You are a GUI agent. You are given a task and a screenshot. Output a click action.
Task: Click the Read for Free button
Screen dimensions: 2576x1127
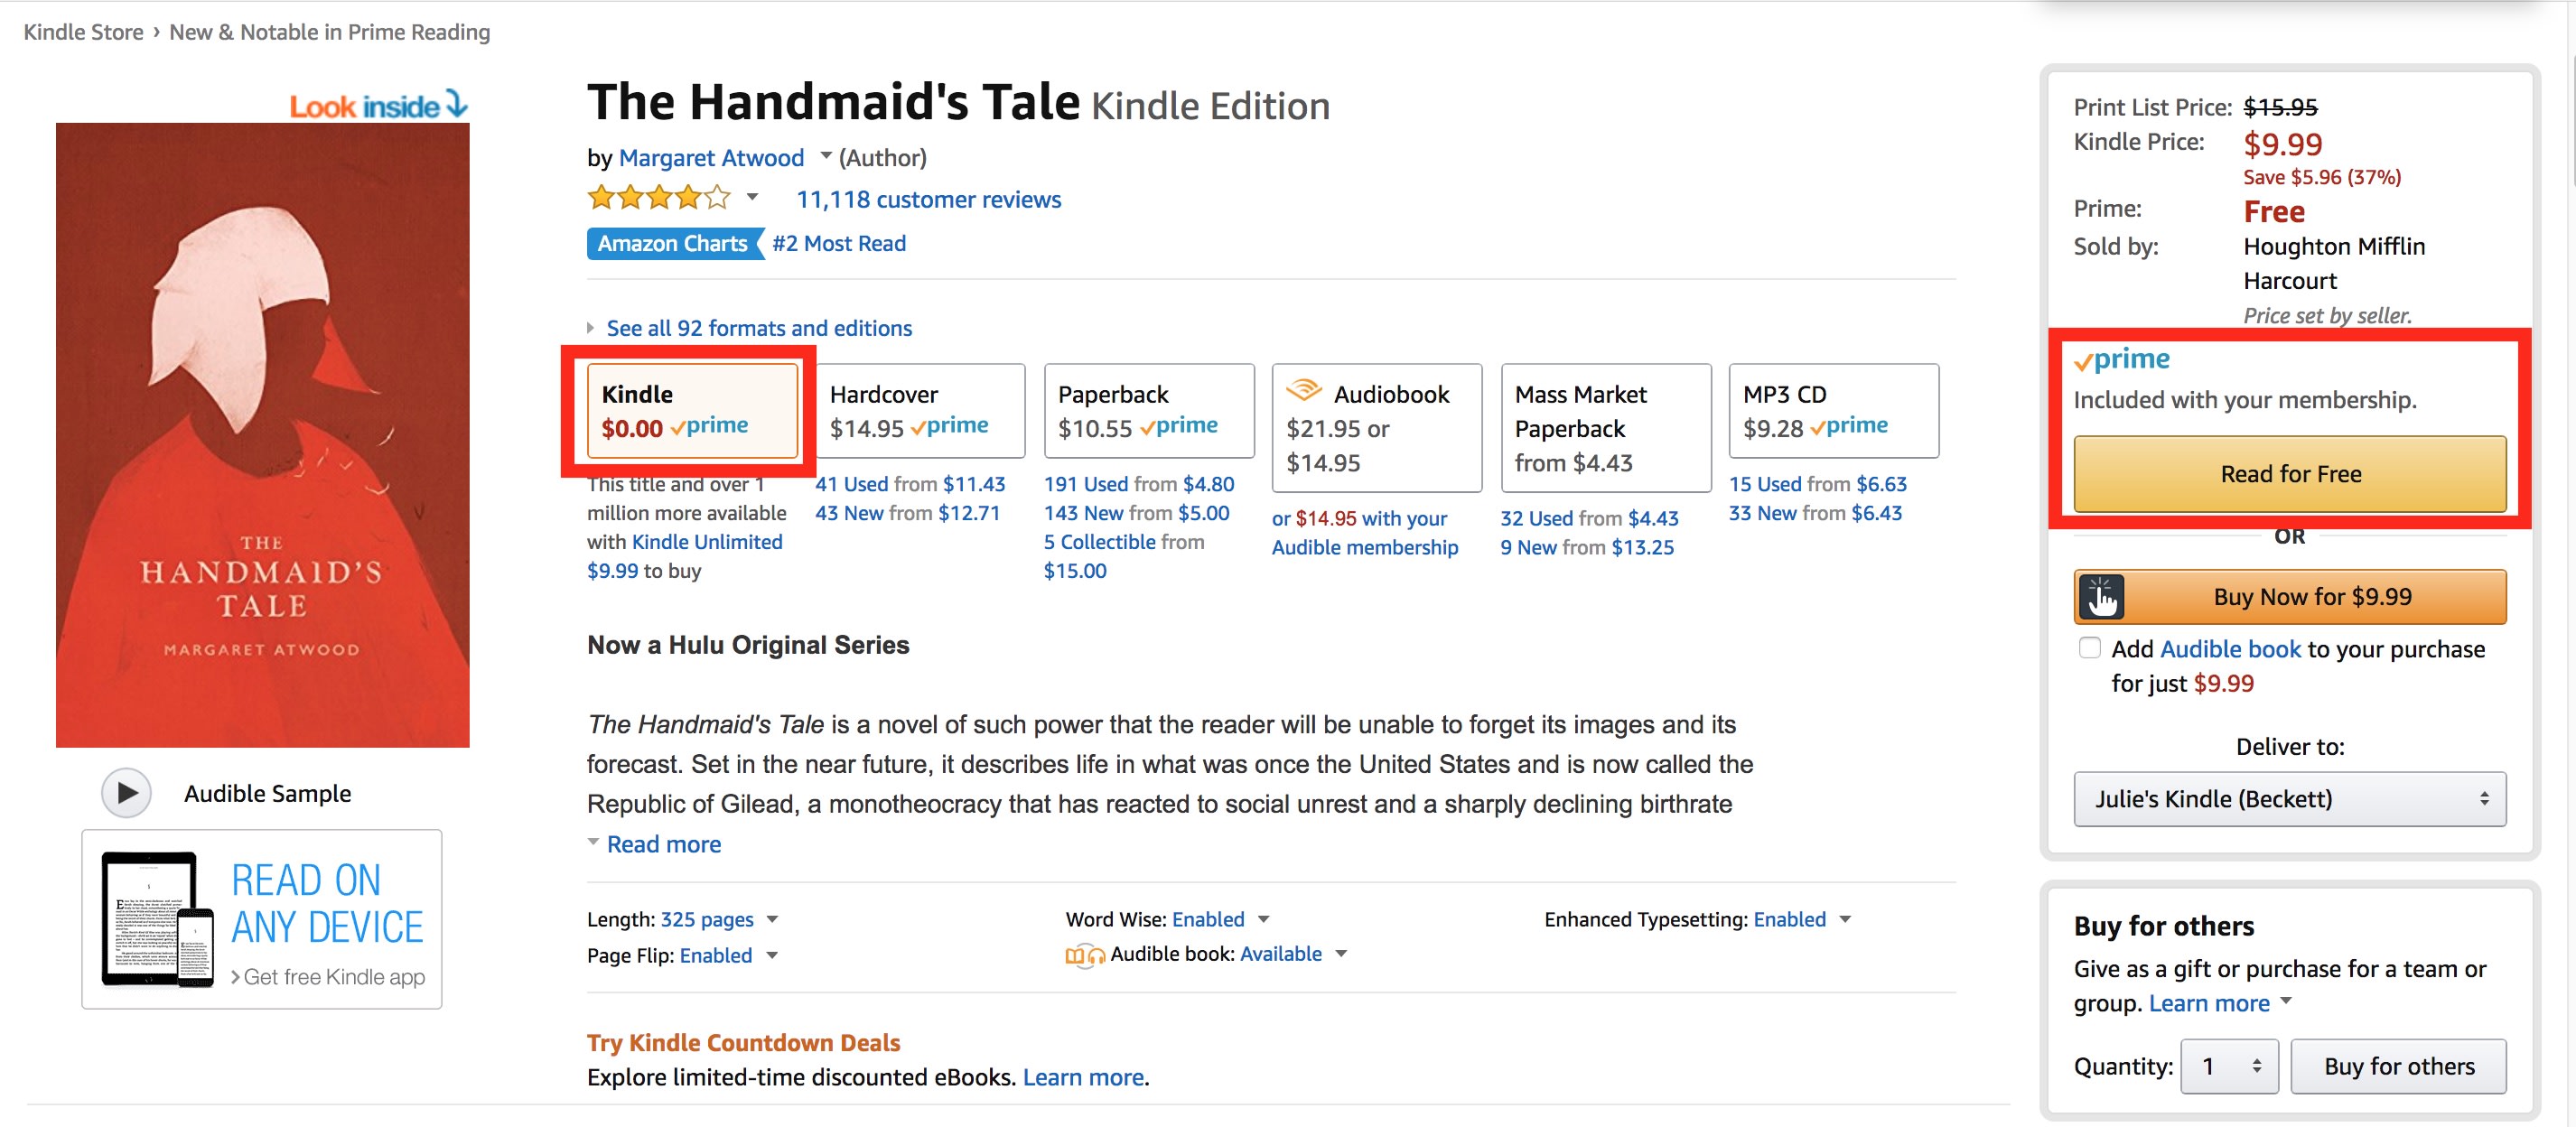coord(2289,474)
